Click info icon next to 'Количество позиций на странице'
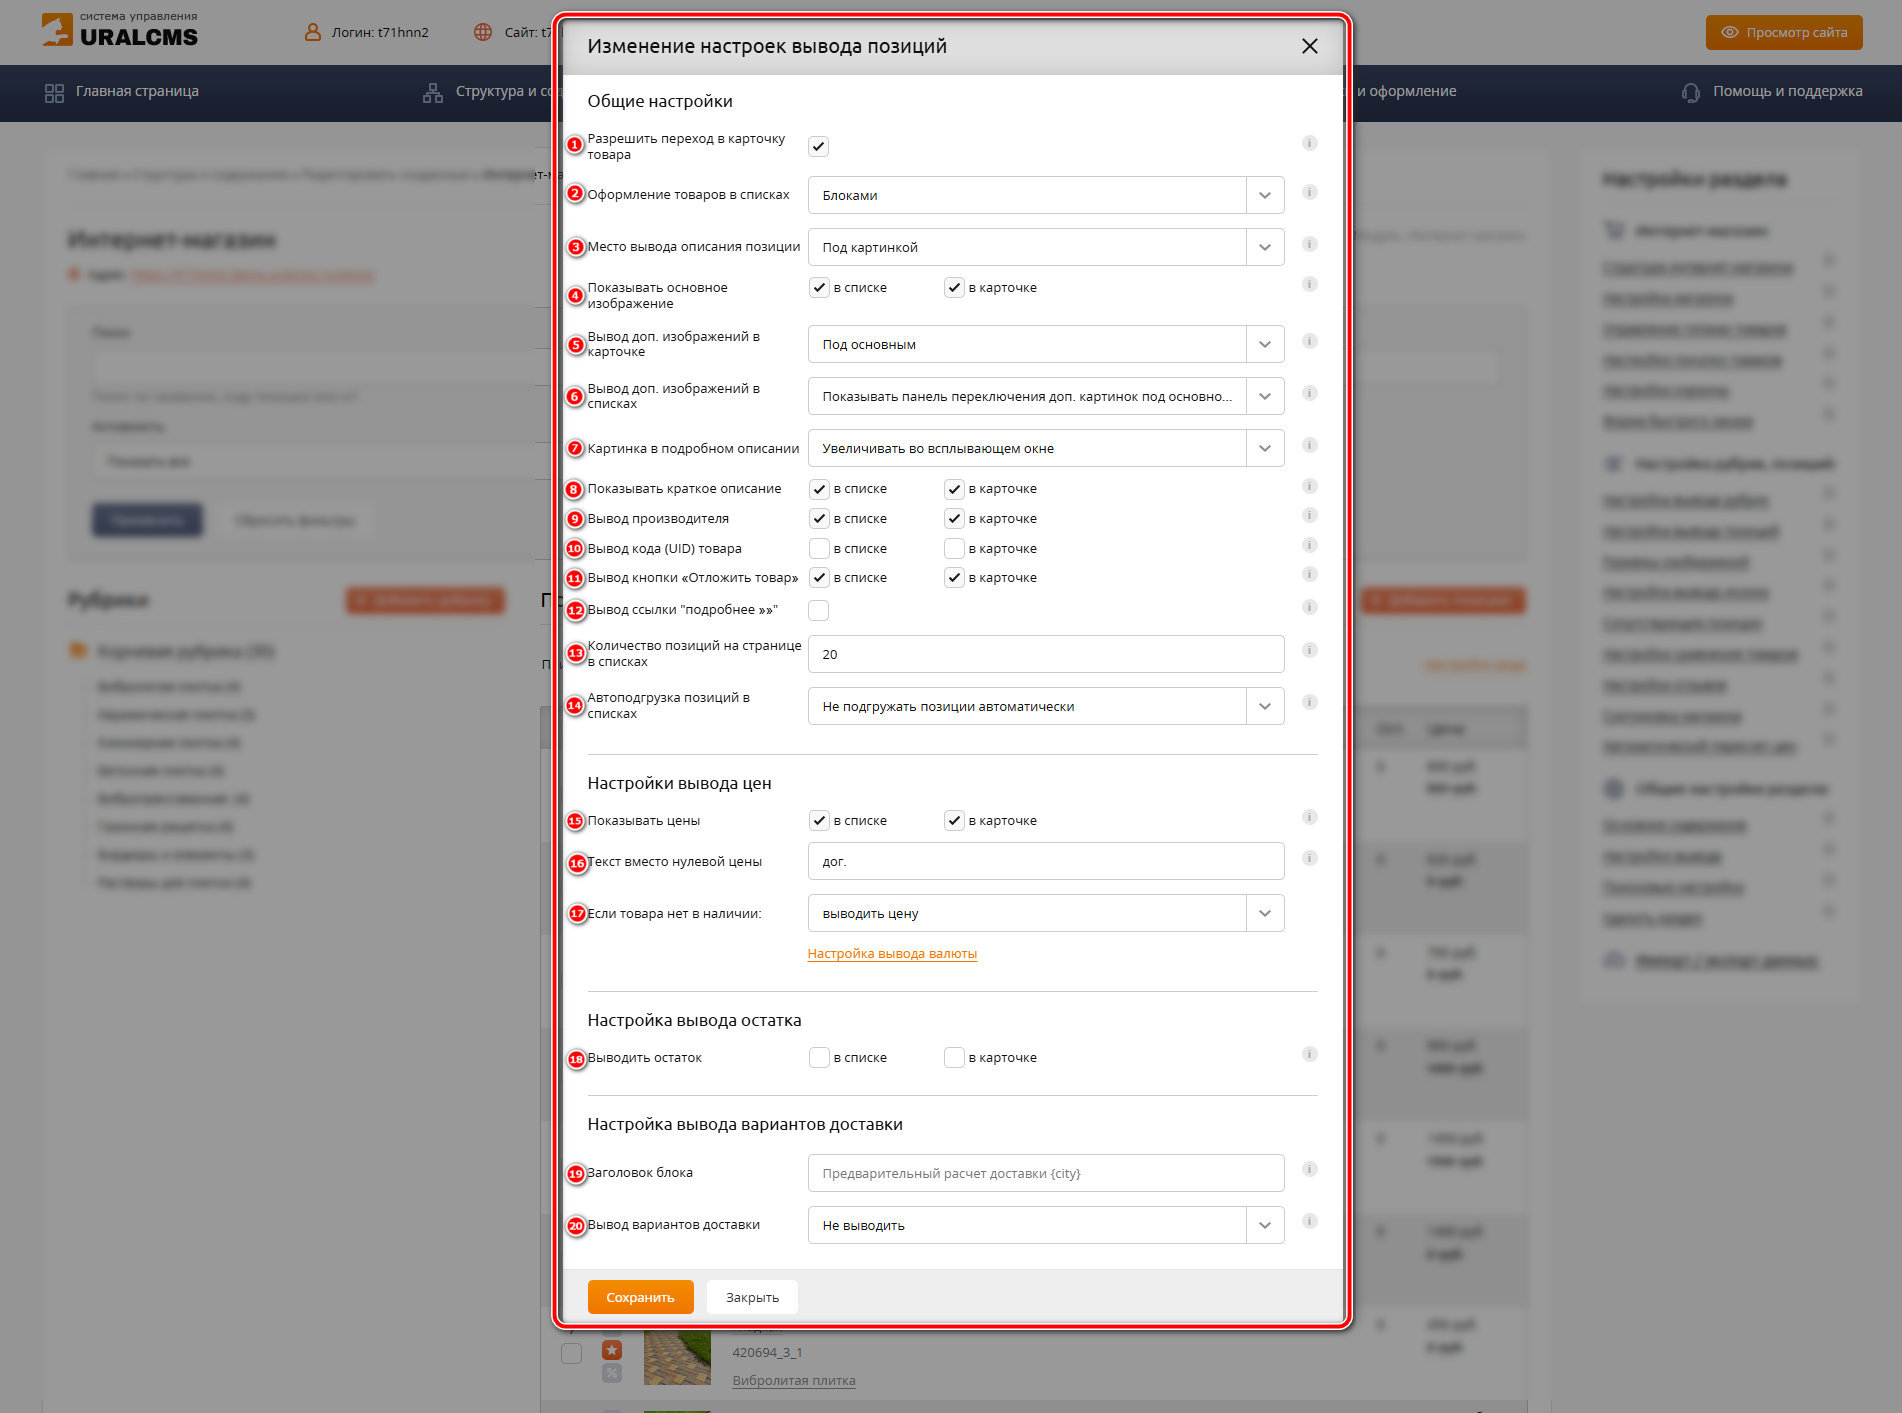The image size is (1902, 1413). coord(1309,650)
